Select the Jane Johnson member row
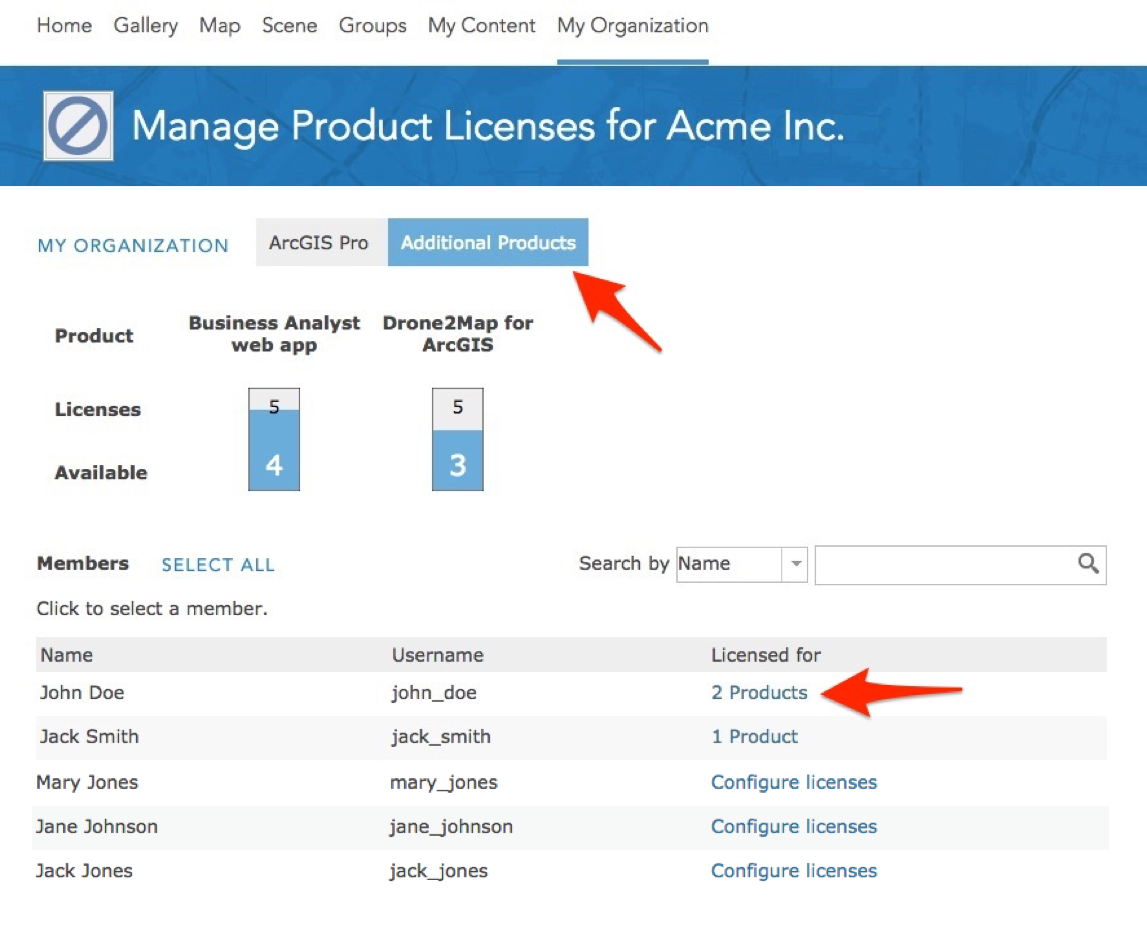Screen dimensions: 1147x932 tap(97, 827)
